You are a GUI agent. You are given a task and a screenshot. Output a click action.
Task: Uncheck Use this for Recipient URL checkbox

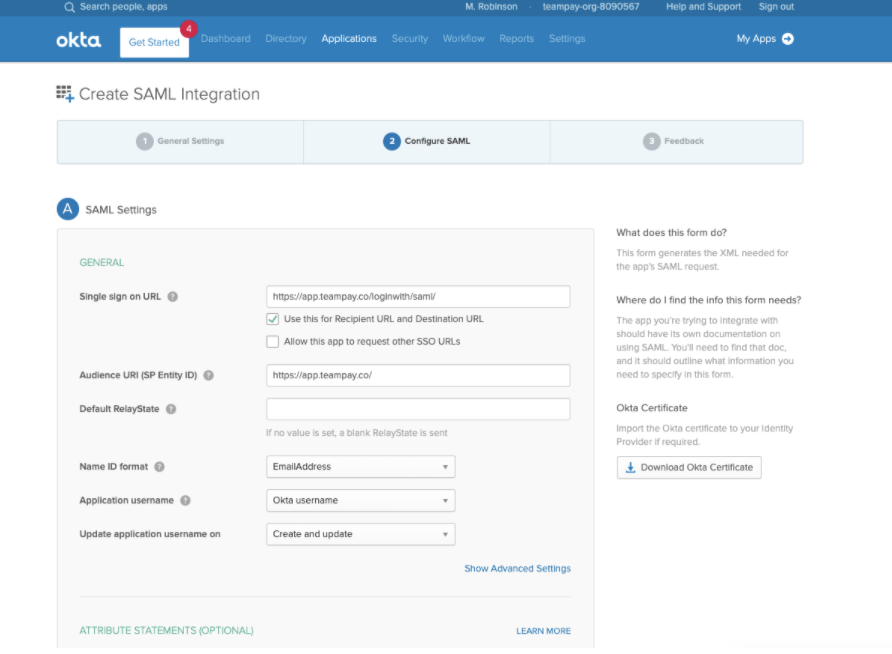point(272,319)
